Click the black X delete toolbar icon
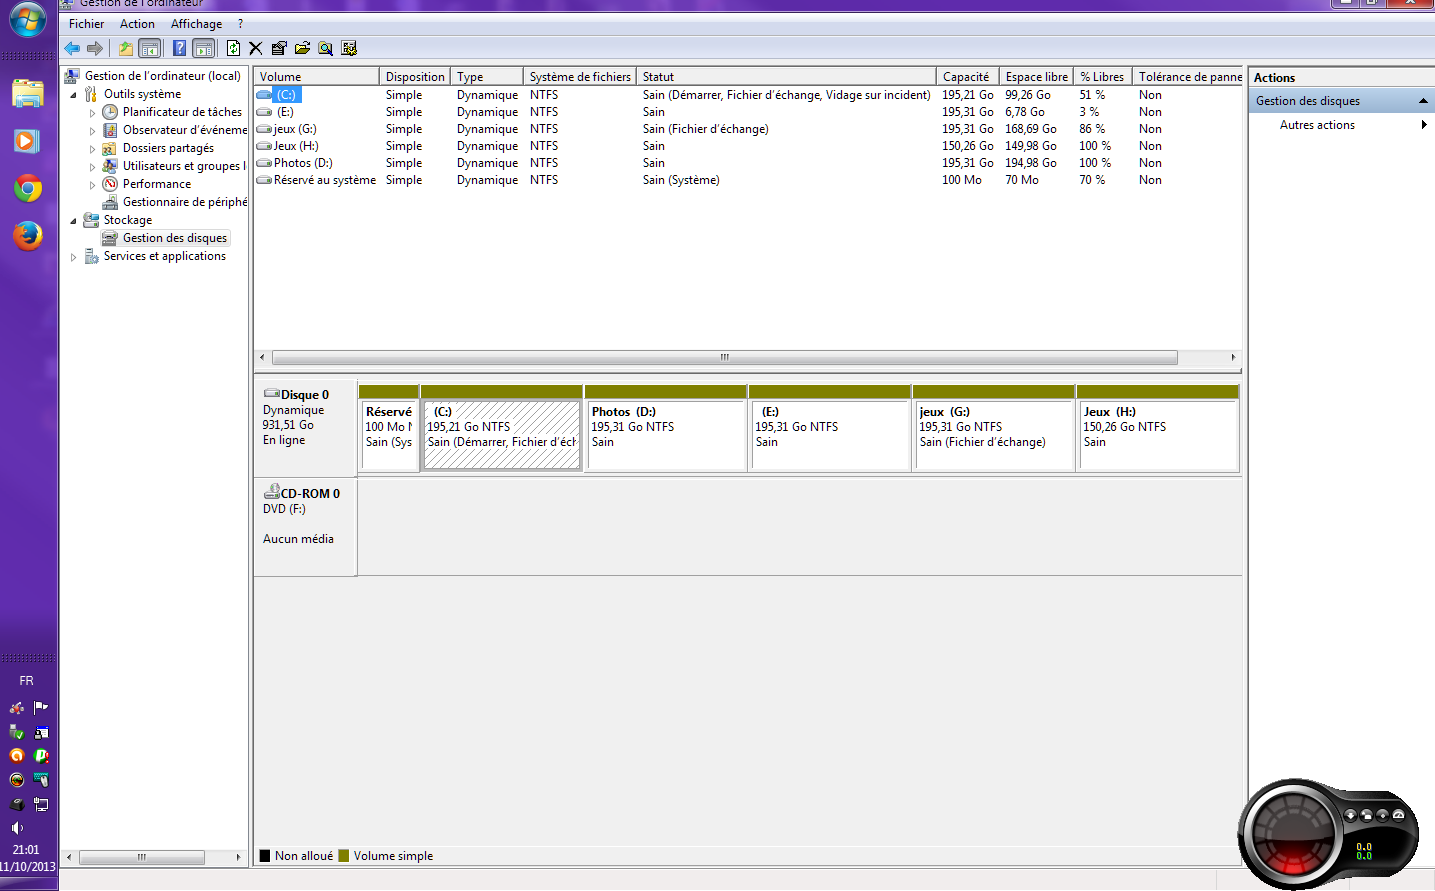 coord(256,48)
